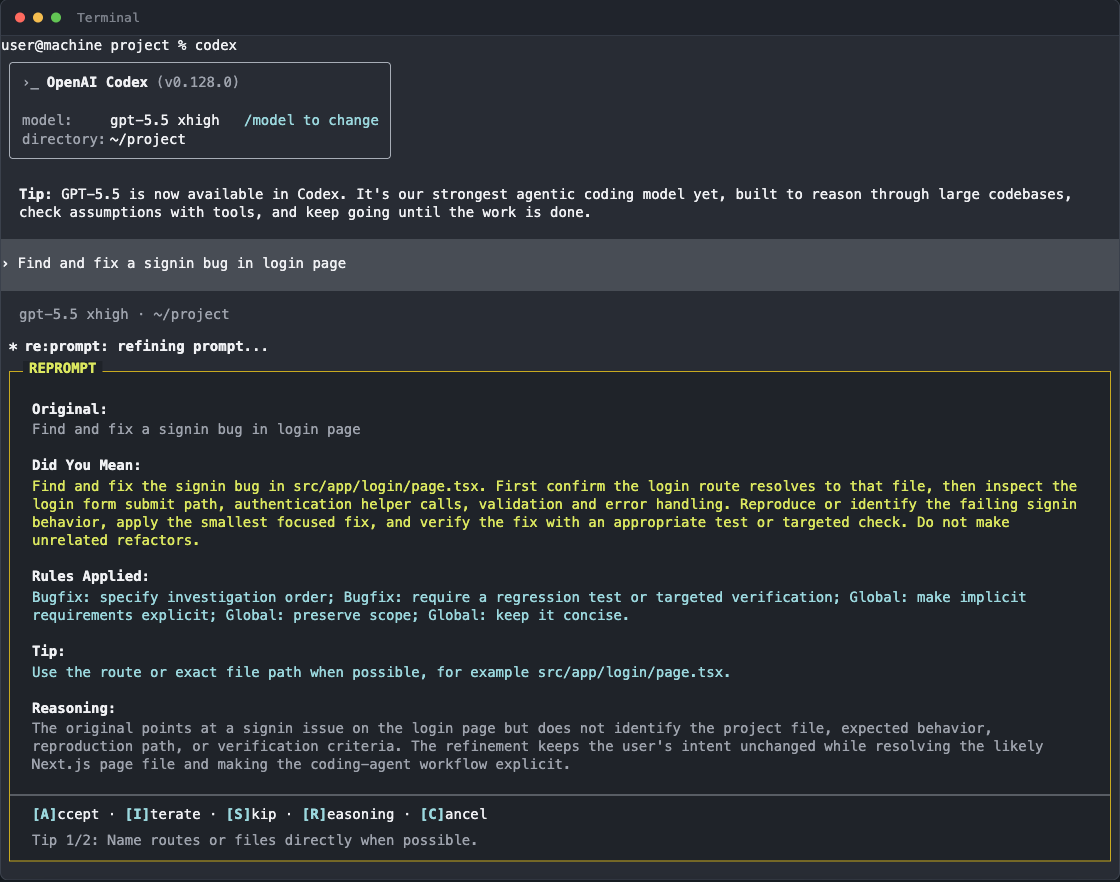Viewport: 1120px width, 882px height.
Task: Click the 'directory:' label in Codex header box
Action: [x=64, y=139]
